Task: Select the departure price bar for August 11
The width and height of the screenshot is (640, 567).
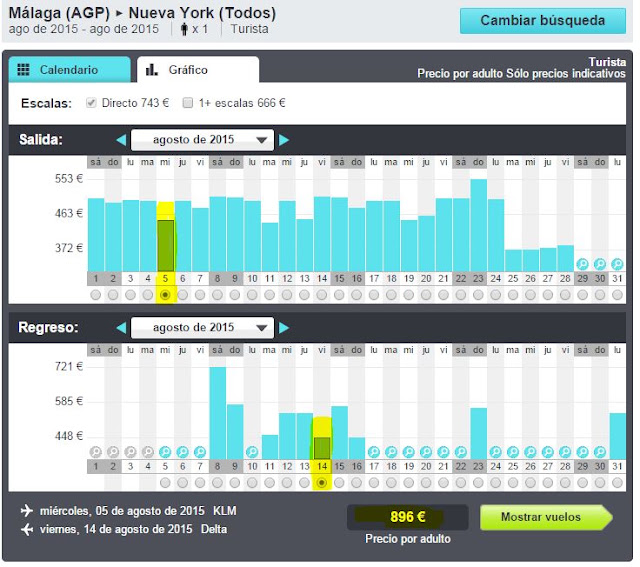Action: point(269,247)
